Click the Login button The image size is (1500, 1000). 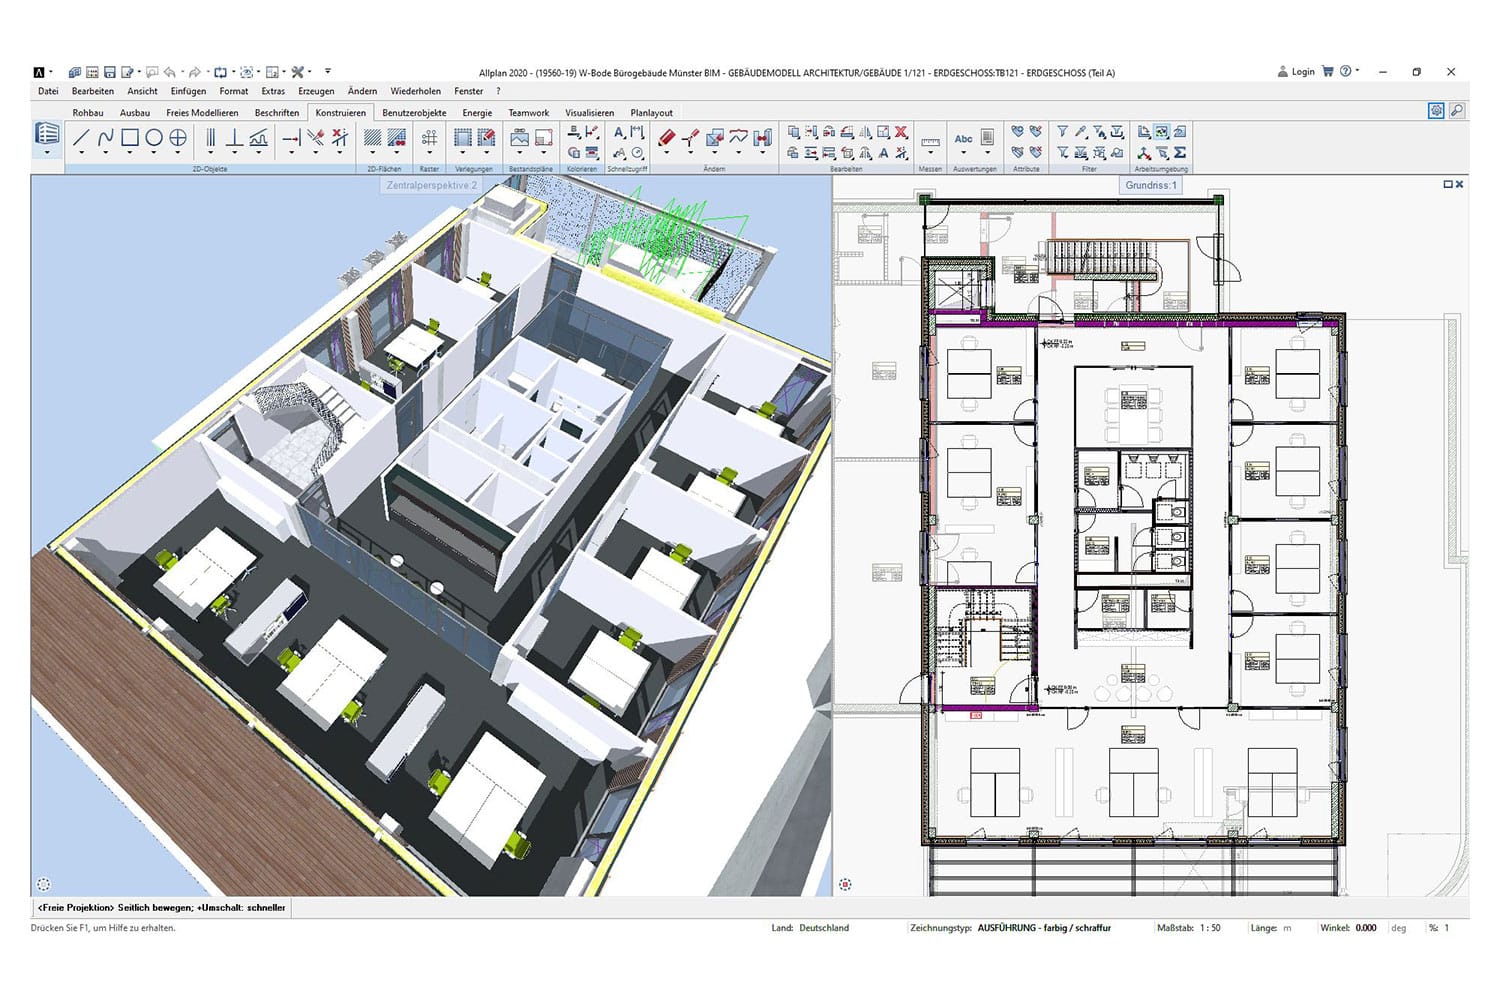coord(1296,71)
